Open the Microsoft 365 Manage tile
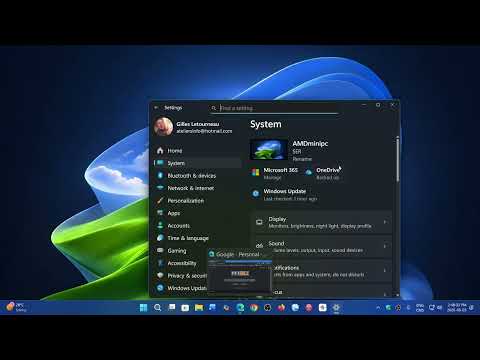The width and height of the screenshot is (480, 360). click(x=275, y=173)
